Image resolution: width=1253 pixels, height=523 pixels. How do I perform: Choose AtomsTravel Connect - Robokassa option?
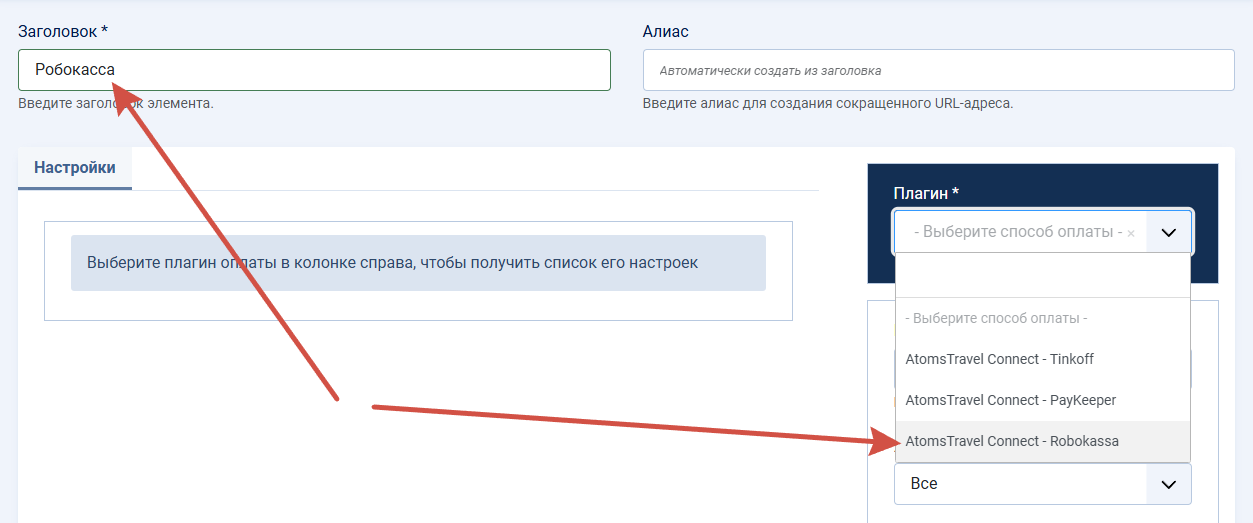click(1043, 441)
